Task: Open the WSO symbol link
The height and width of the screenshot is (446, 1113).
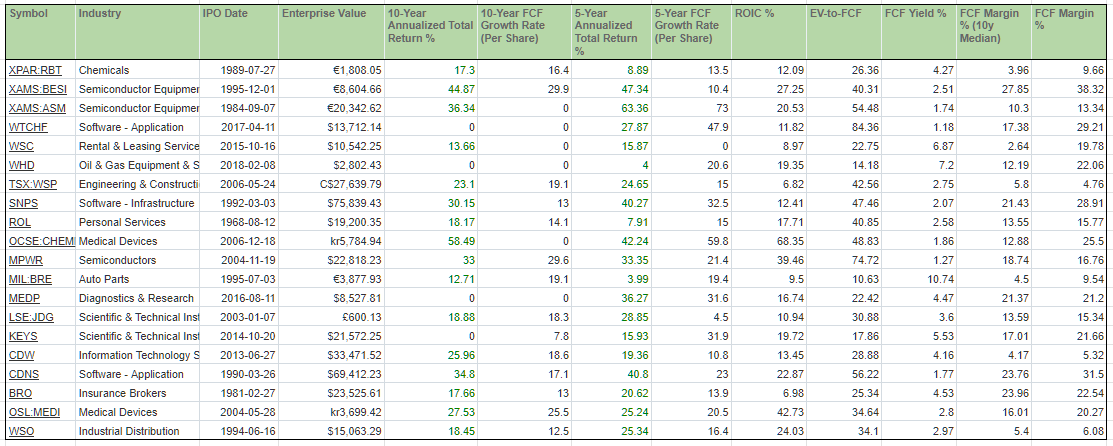Action: (x=21, y=431)
